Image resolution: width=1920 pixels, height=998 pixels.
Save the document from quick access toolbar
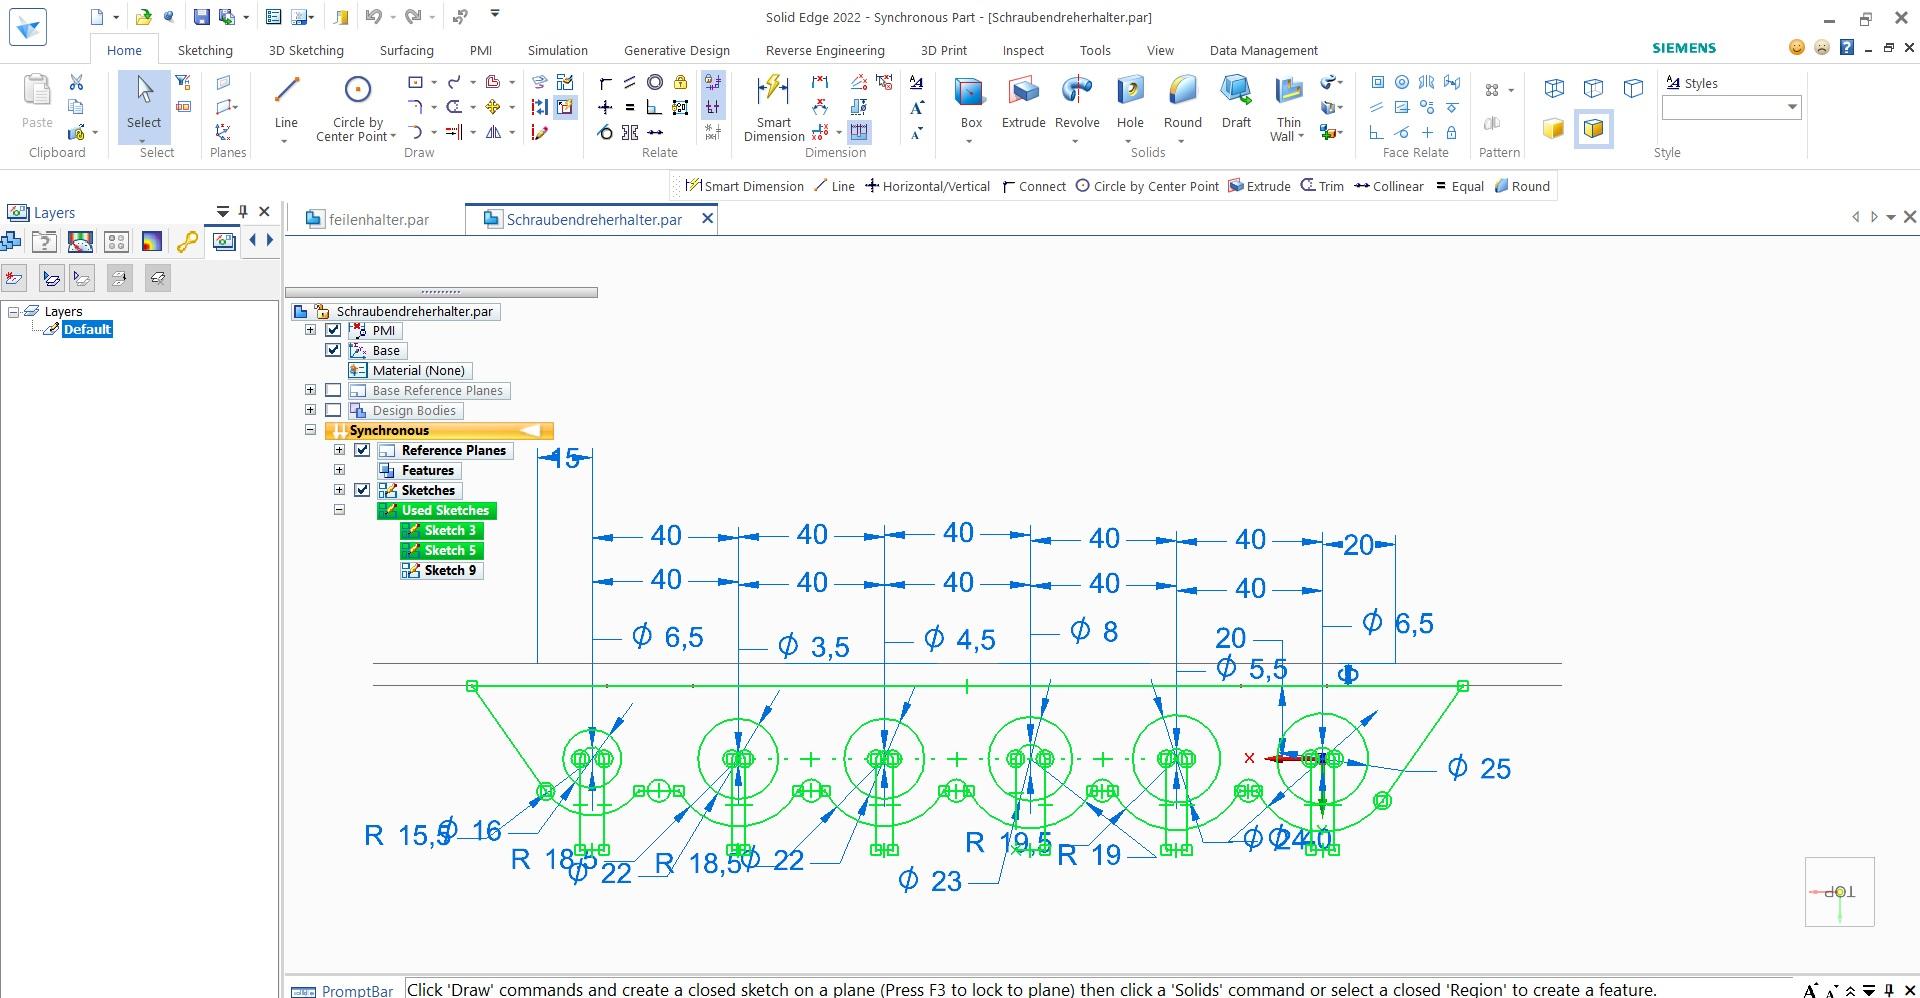click(x=201, y=17)
